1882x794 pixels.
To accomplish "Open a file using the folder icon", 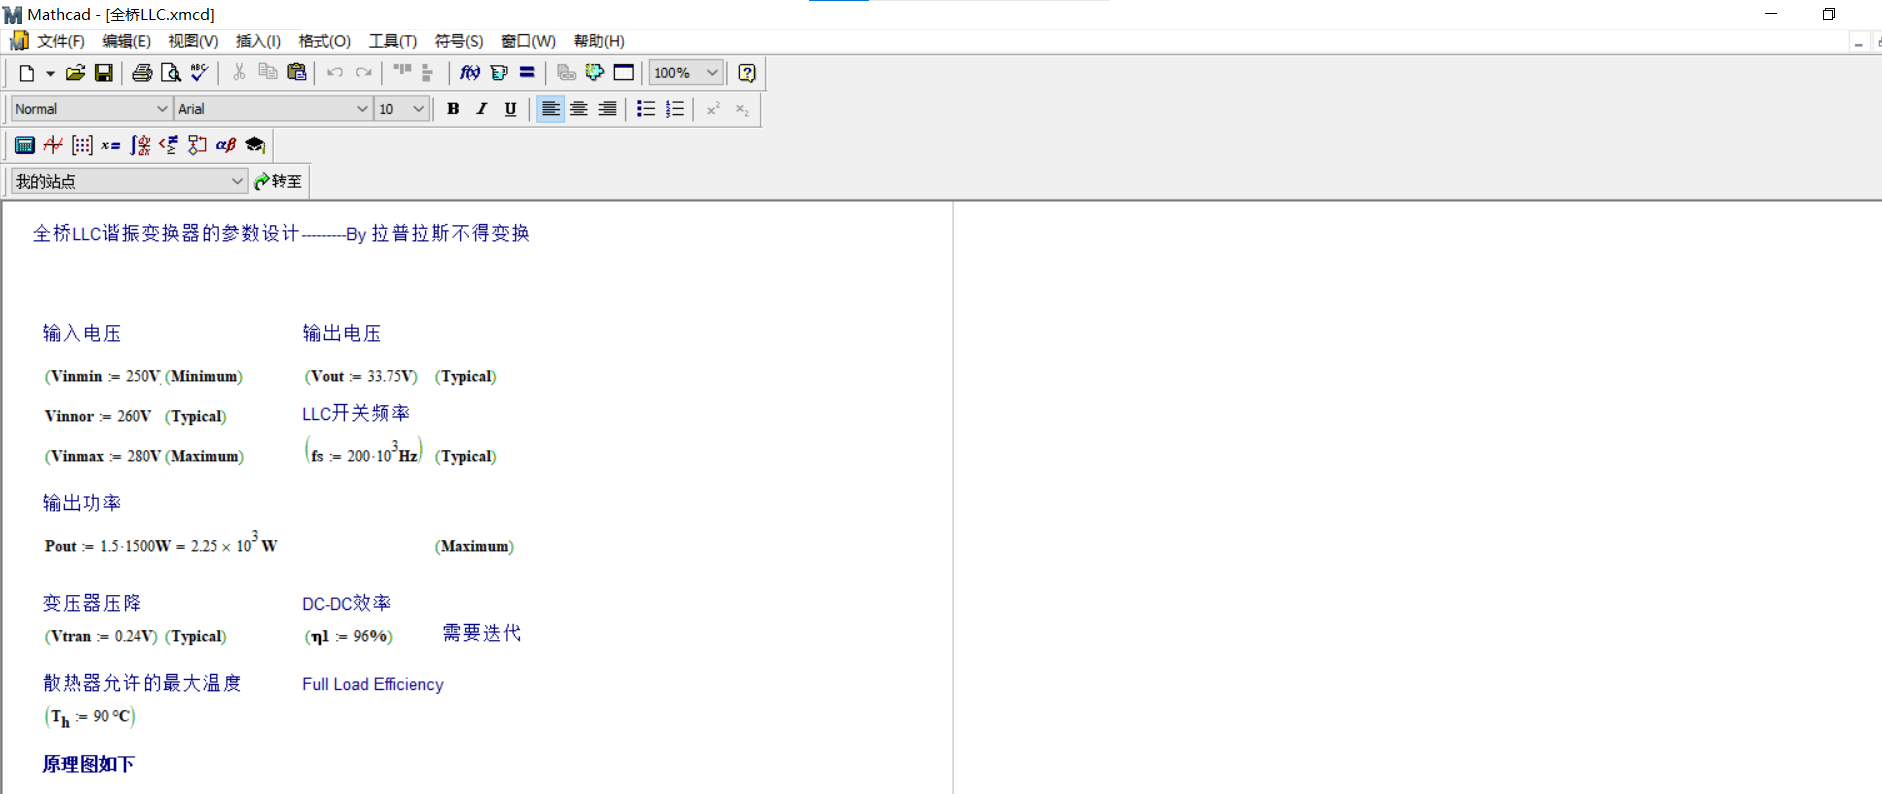I will [75, 73].
